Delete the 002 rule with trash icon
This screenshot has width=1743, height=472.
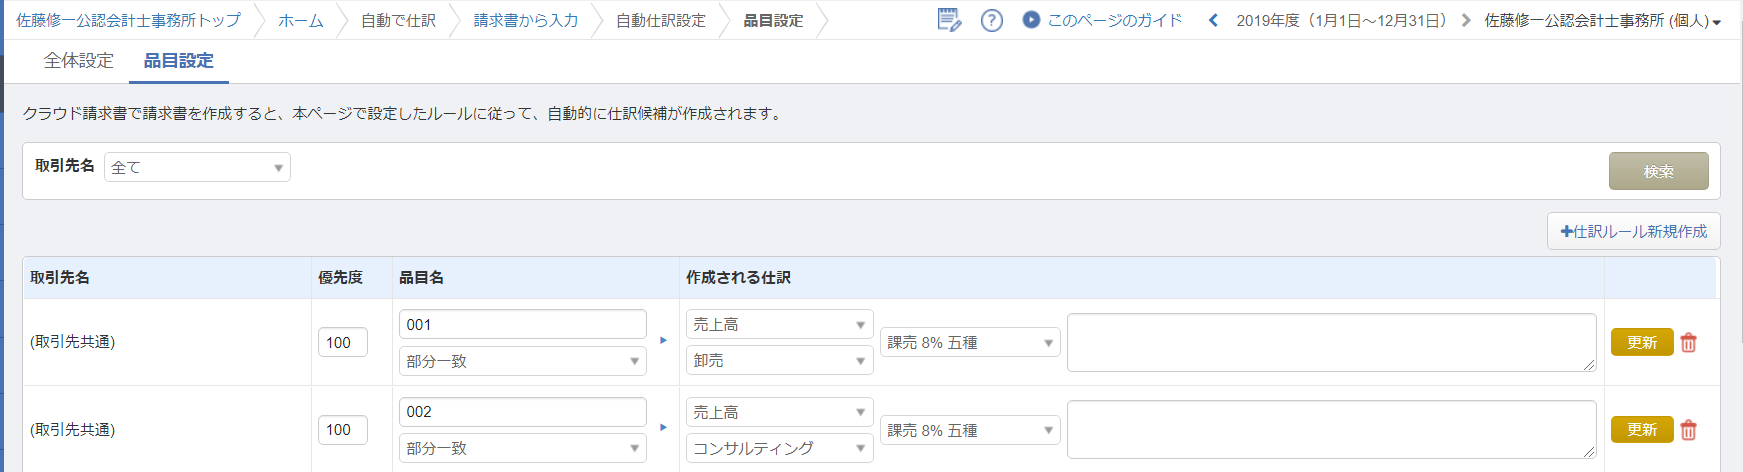tap(1689, 430)
